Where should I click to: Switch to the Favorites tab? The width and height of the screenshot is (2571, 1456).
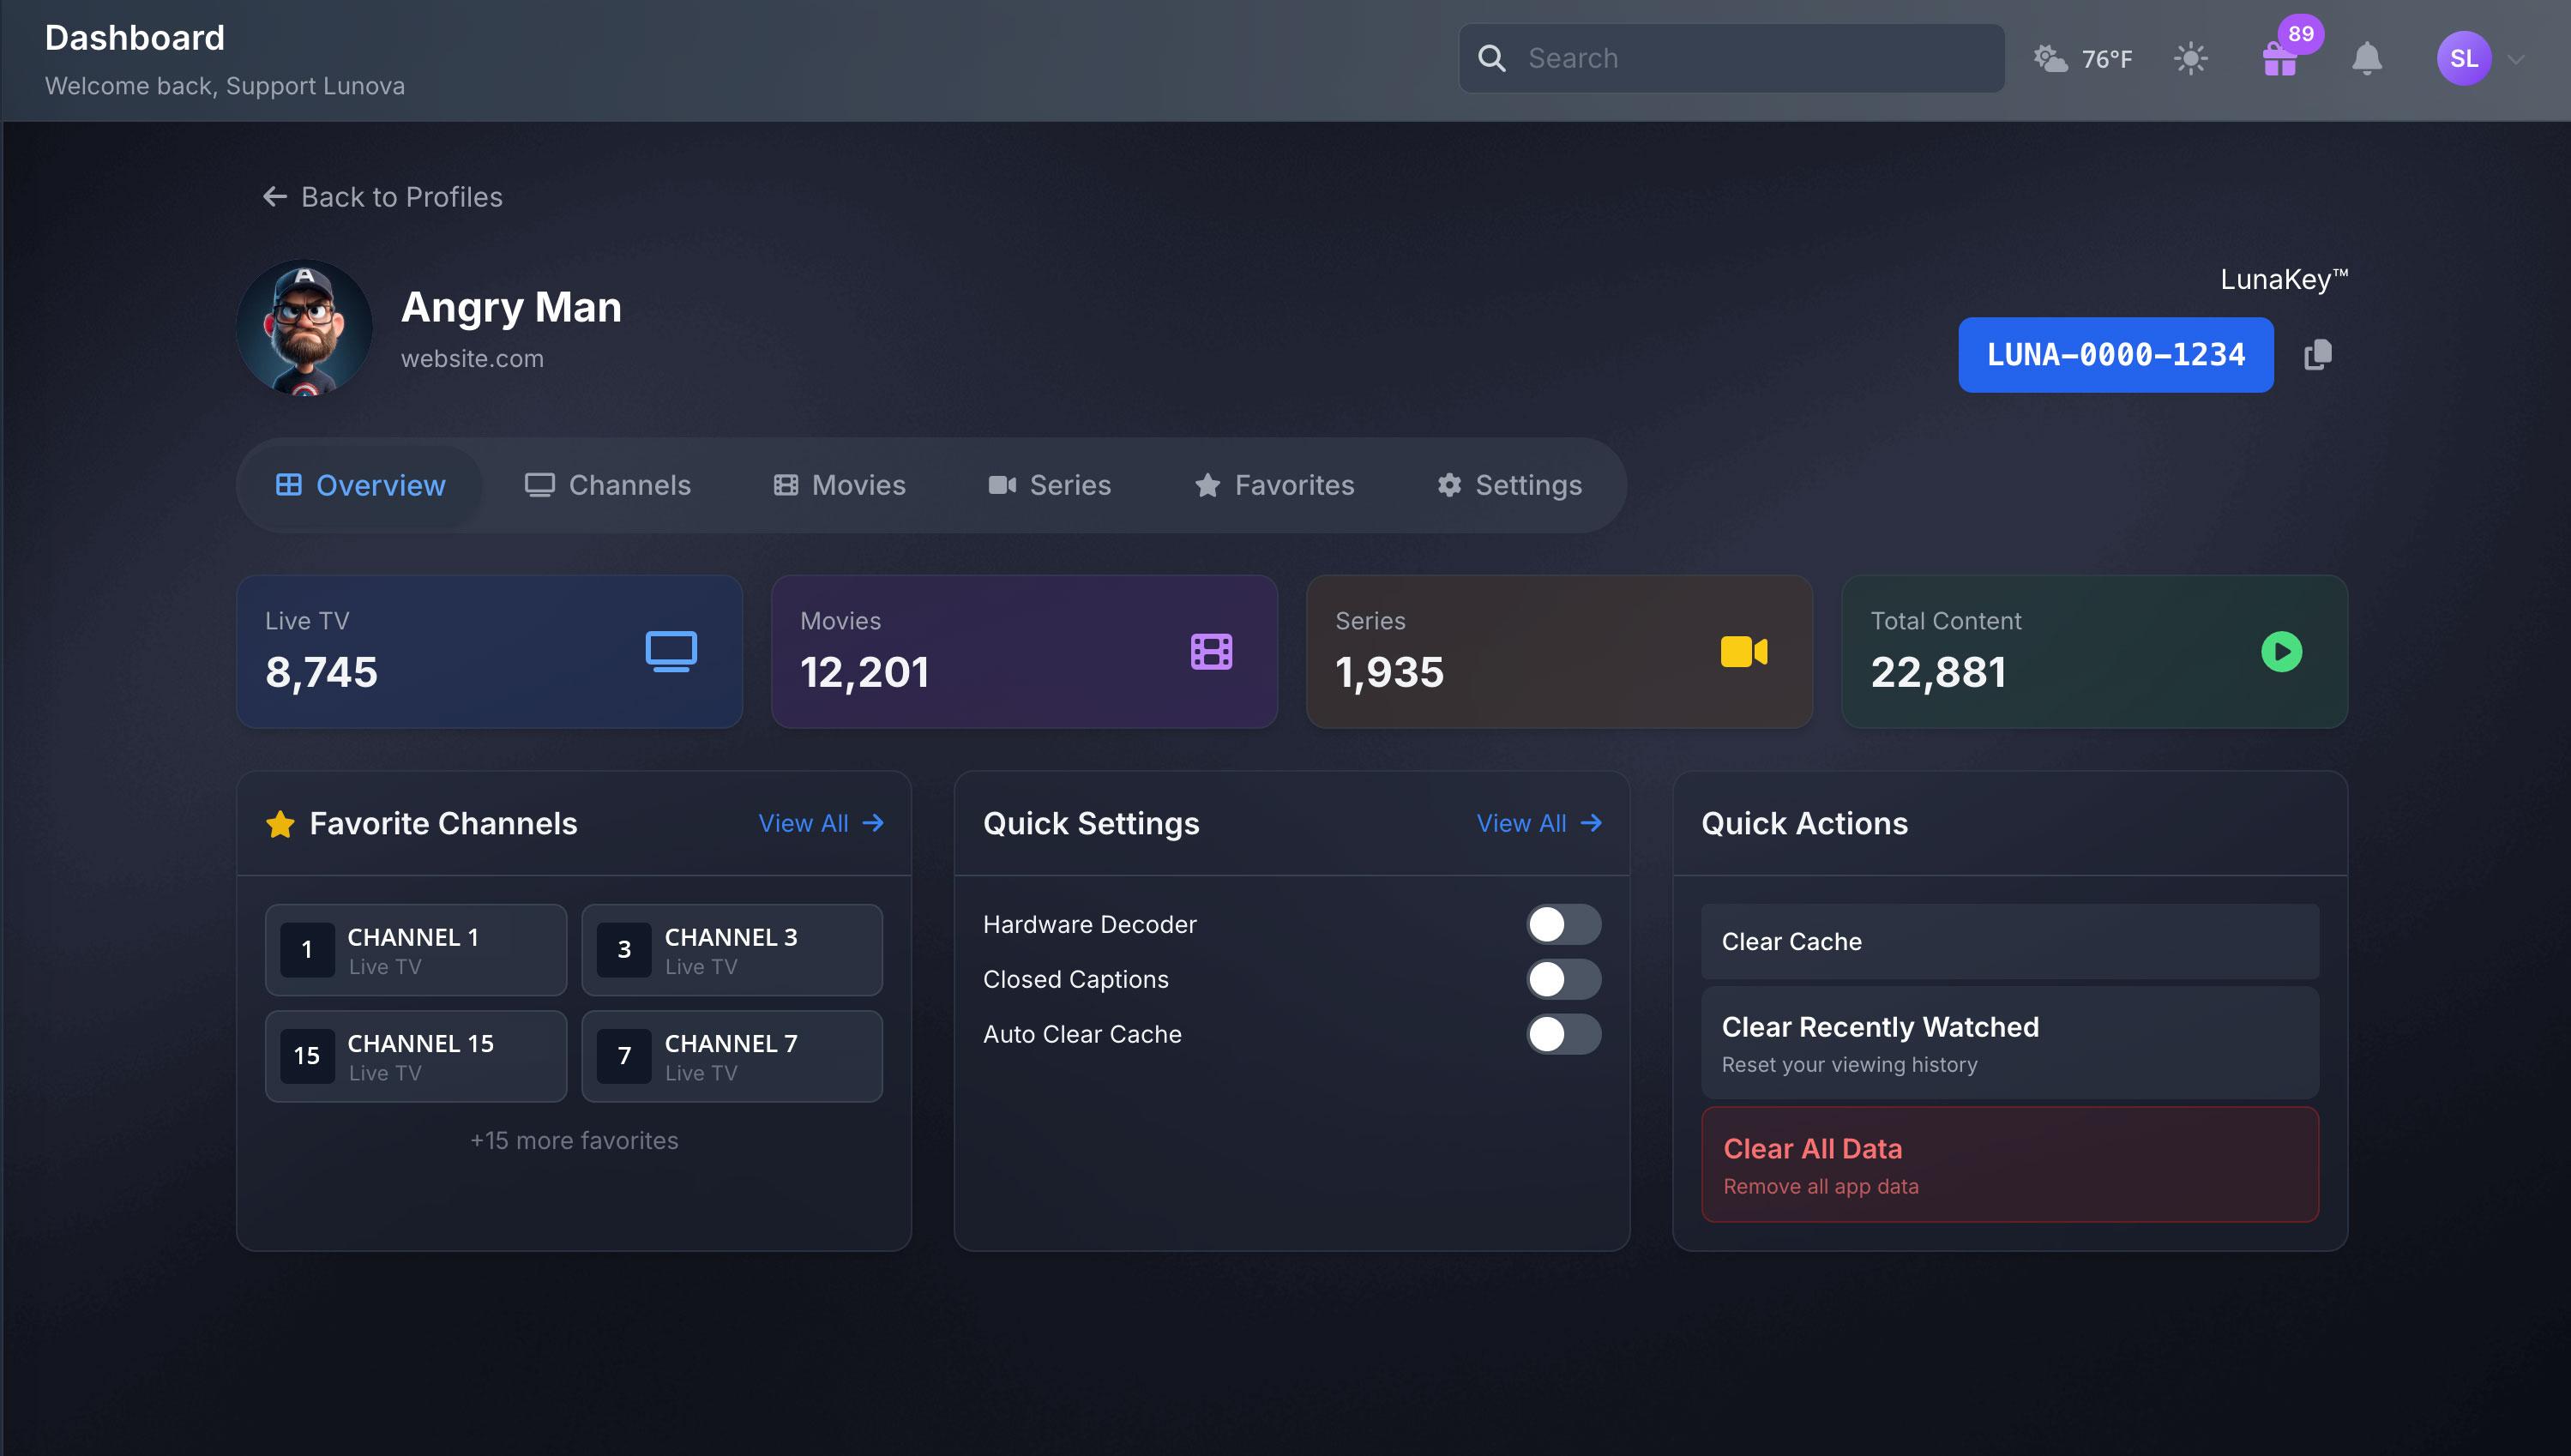click(1274, 485)
